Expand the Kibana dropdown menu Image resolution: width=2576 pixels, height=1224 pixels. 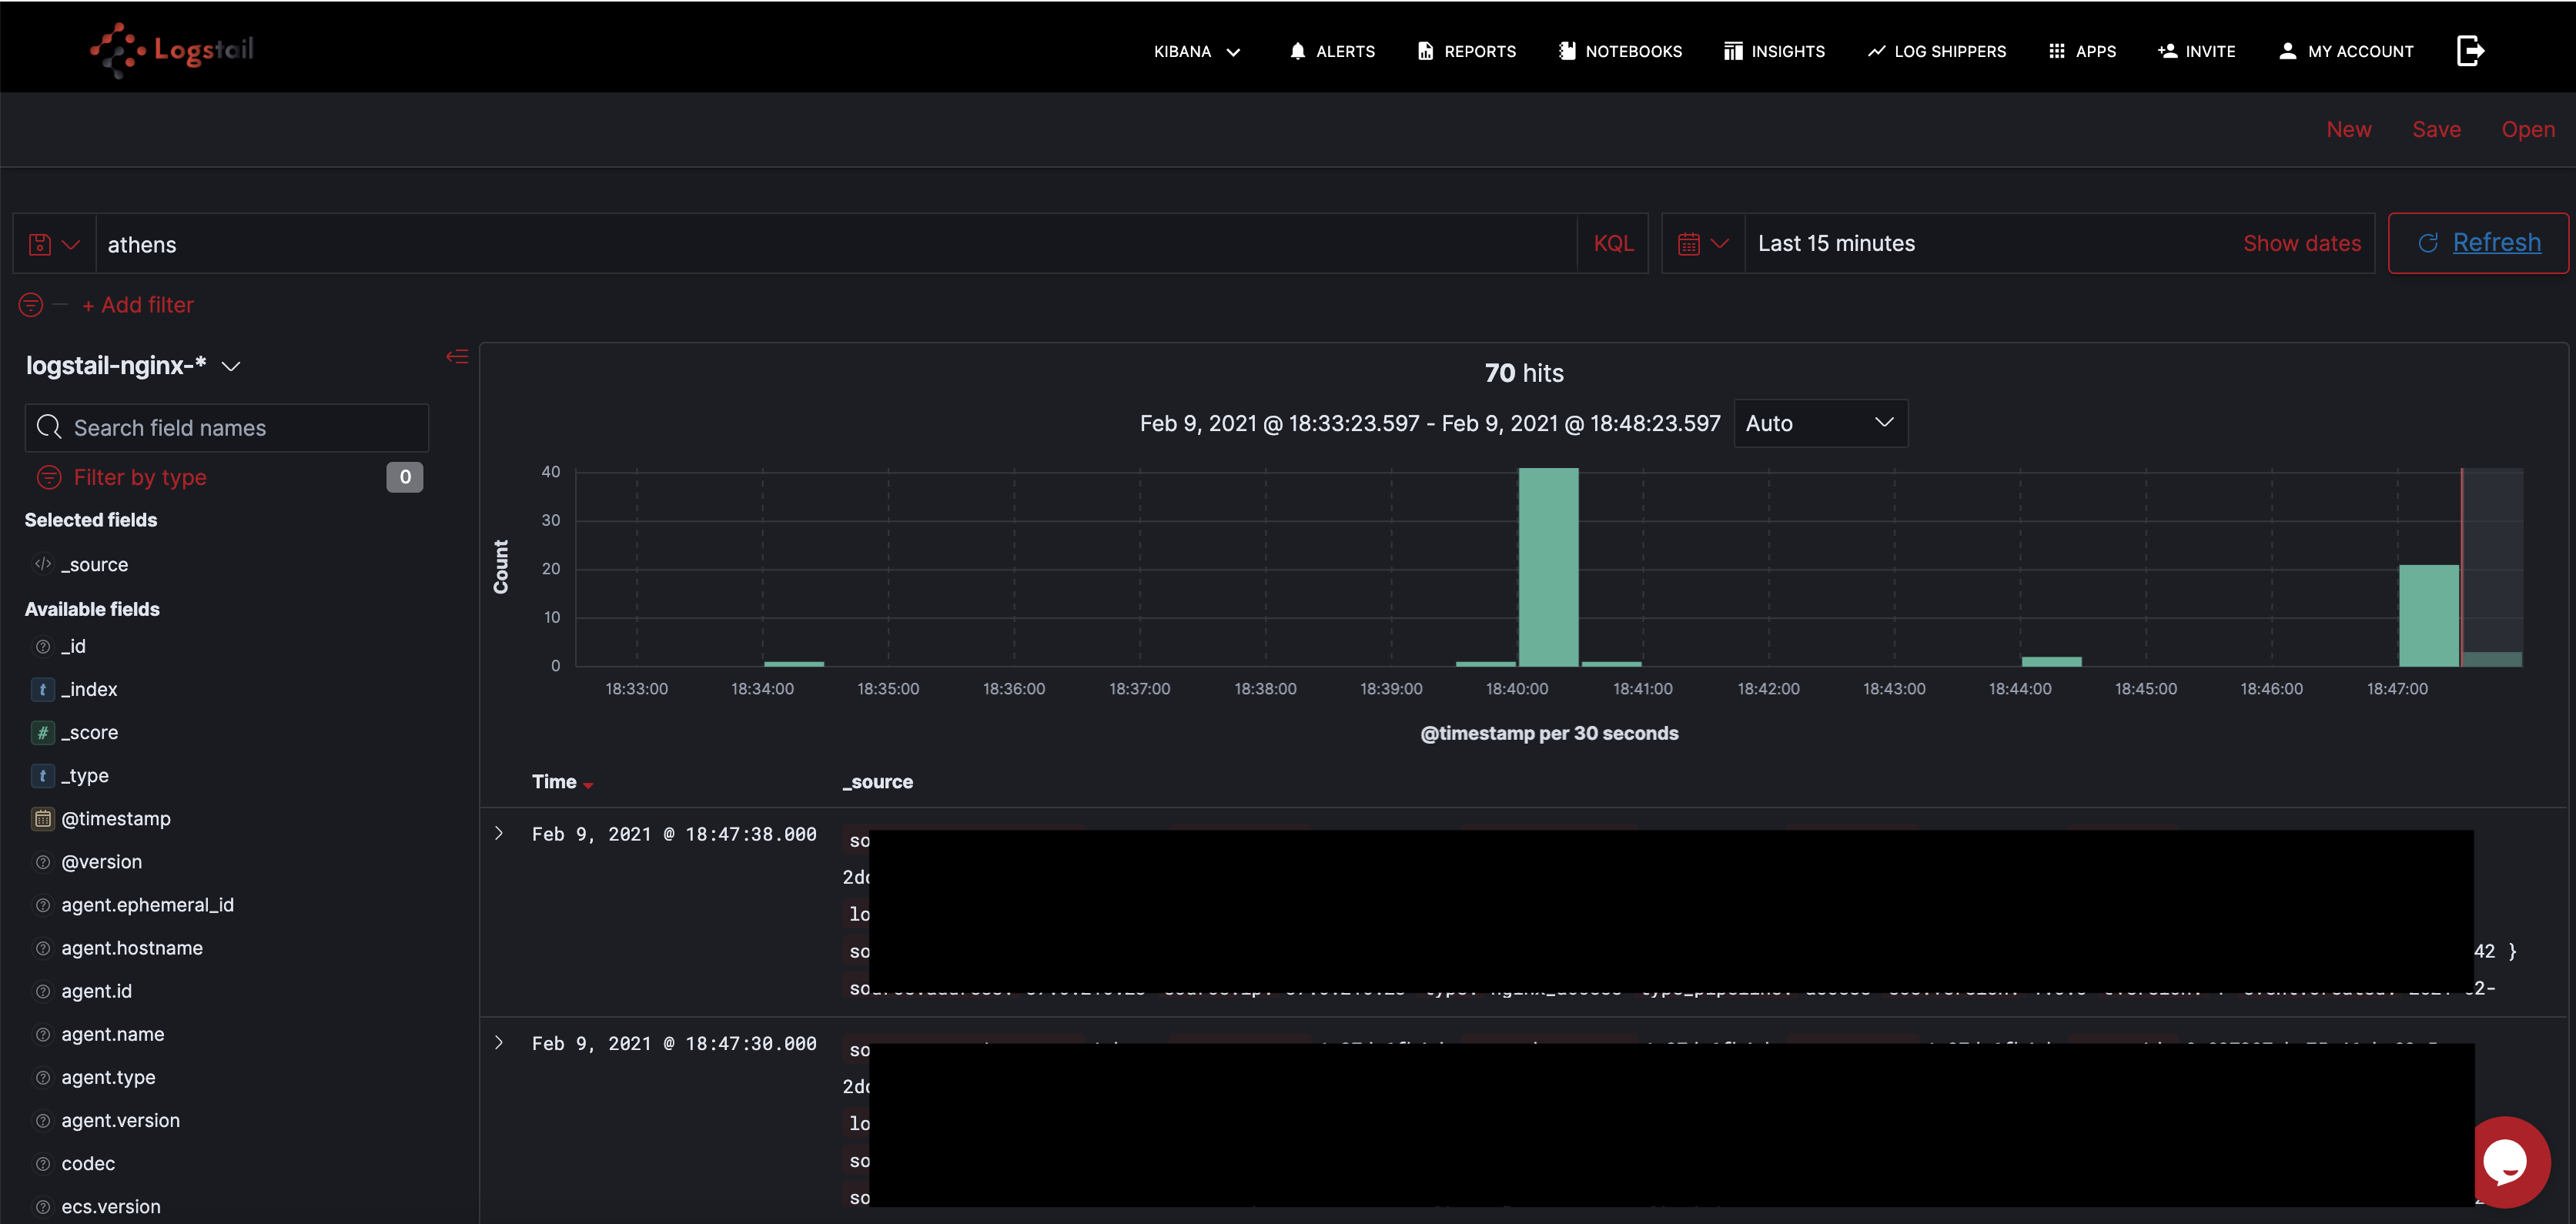(1197, 51)
